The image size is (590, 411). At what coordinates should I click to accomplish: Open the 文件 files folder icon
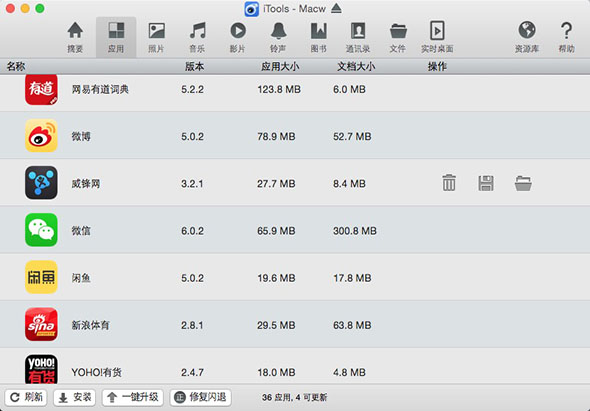coord(398,37)
